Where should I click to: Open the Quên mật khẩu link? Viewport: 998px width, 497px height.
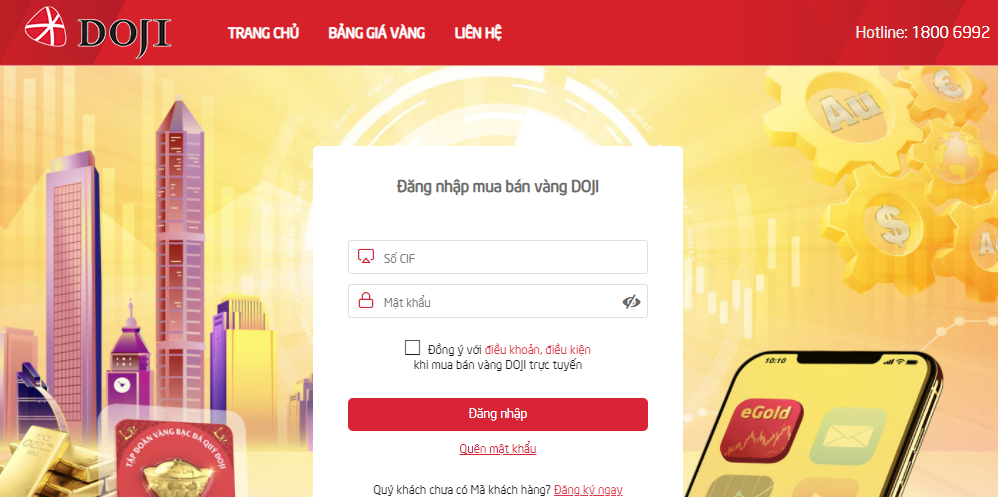point(498,449)
